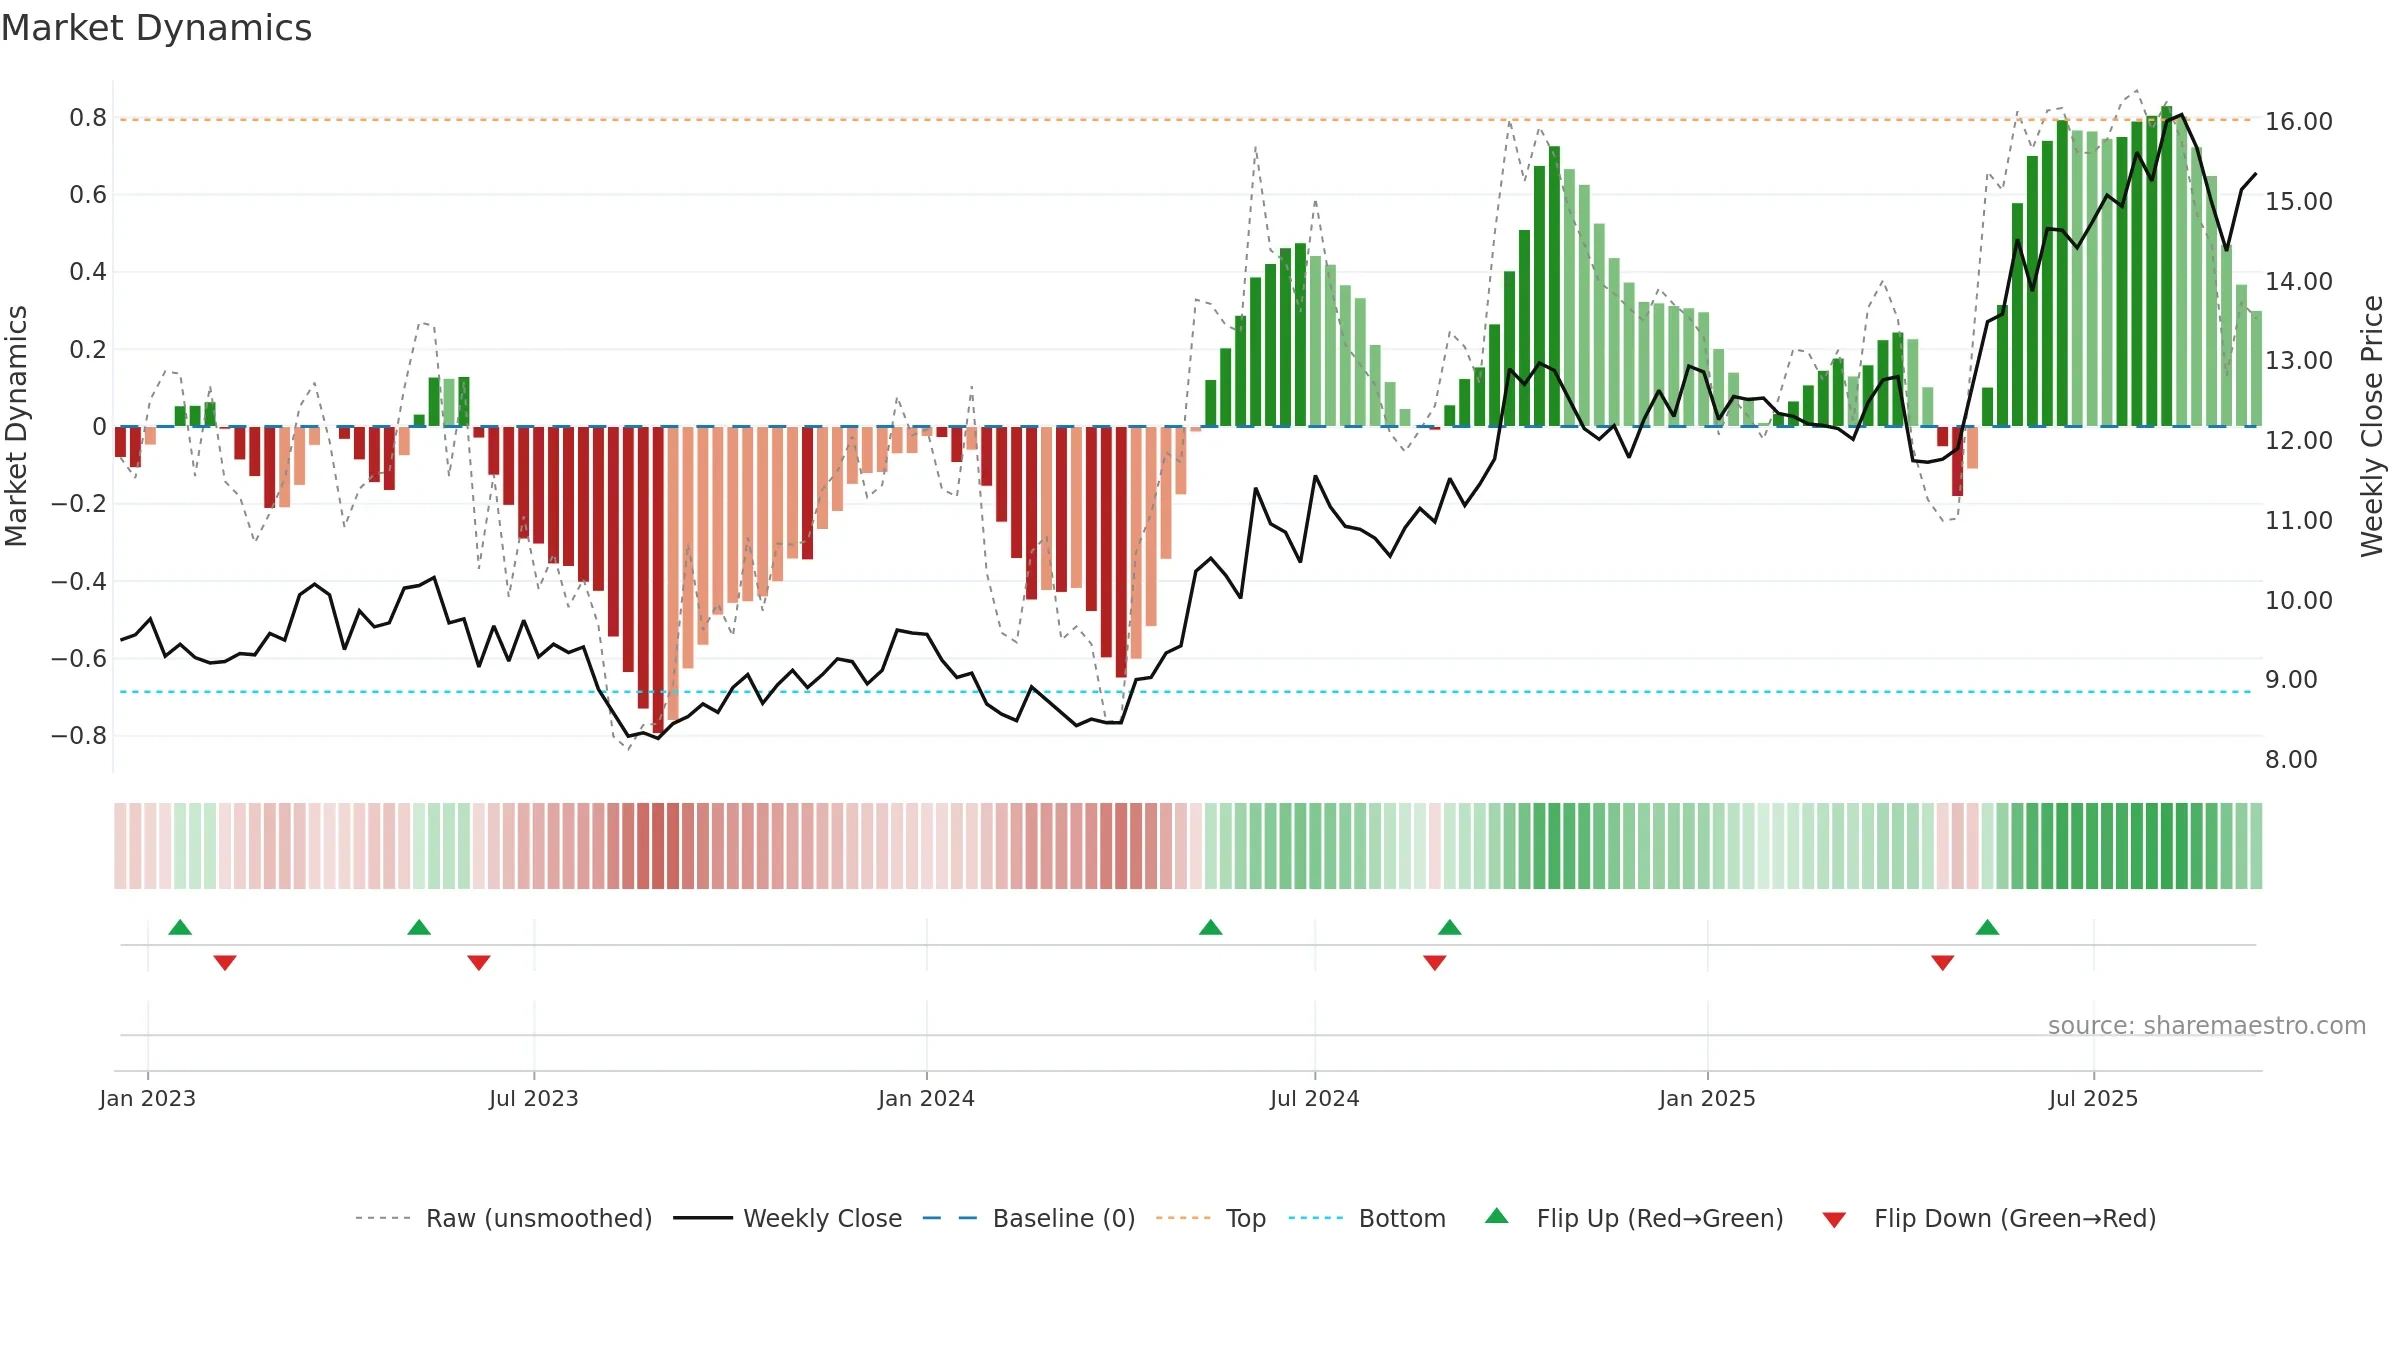Click the 12.00 price tick label
The height and width of the screenshot is (1350, 2400).
click(x=2299, y=441)
